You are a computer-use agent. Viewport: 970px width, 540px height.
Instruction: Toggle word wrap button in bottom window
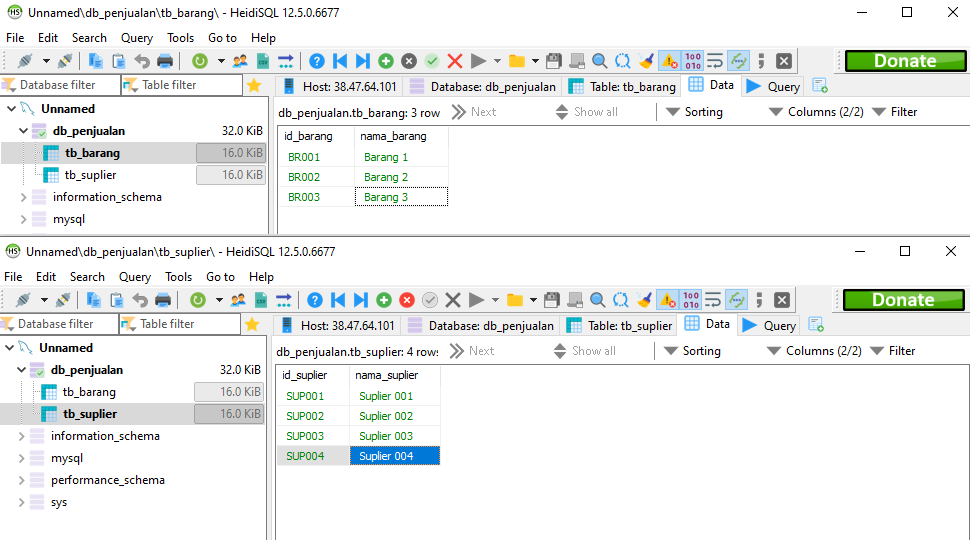pos(713,300)
